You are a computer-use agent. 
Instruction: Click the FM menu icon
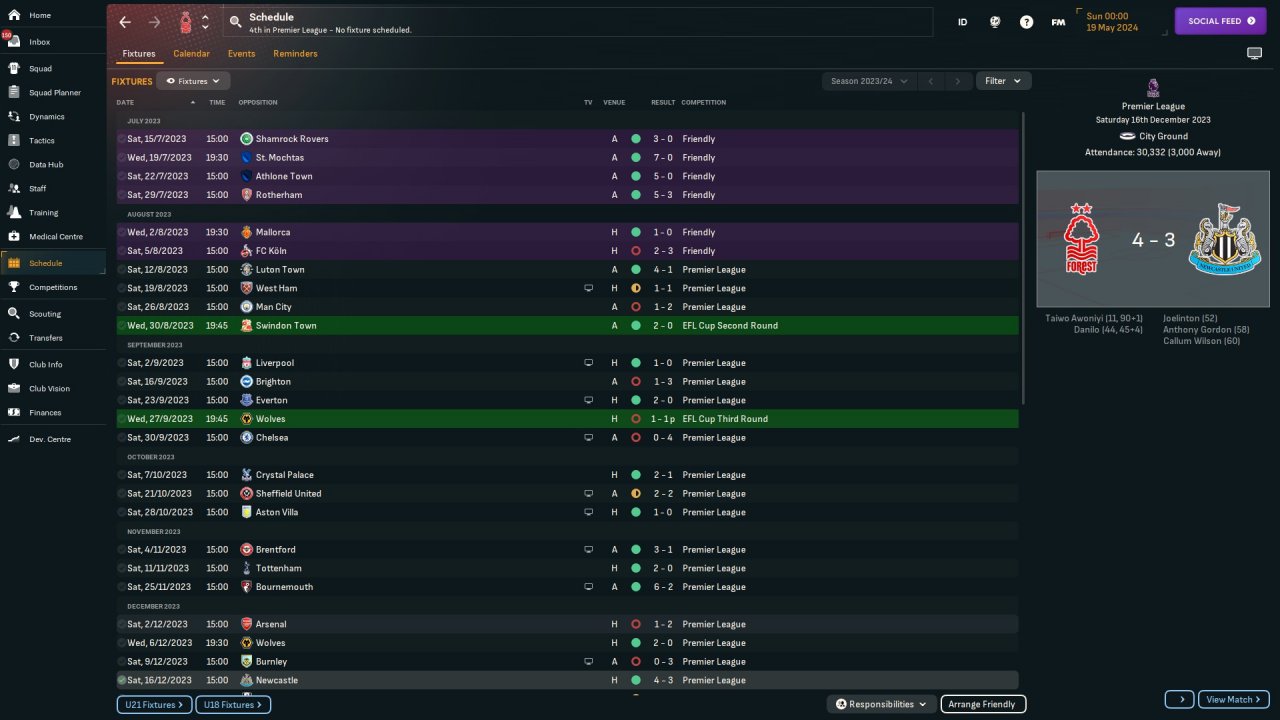click(1058, 22)
